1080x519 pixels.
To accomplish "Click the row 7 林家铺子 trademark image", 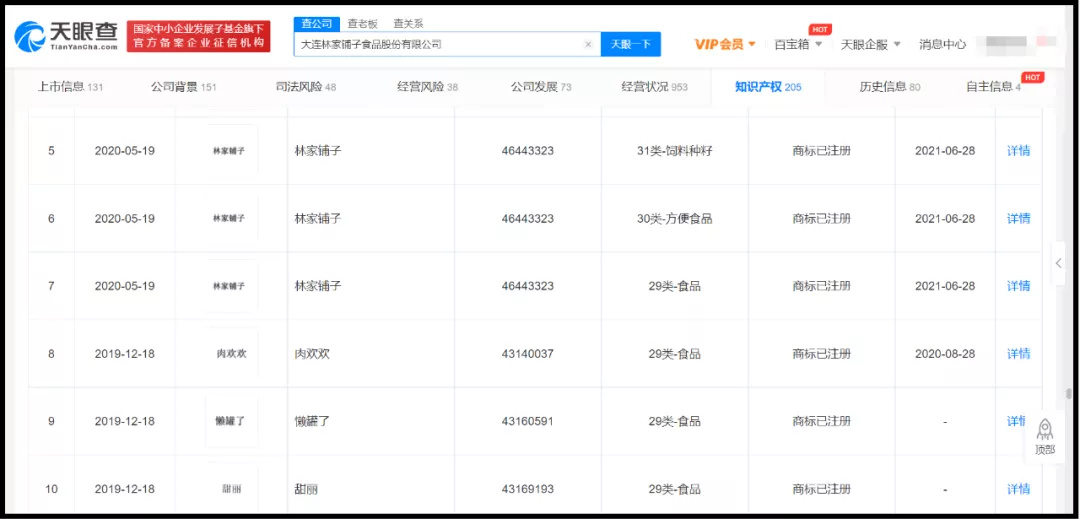I will pyautogui.click(x=231, y=286).
